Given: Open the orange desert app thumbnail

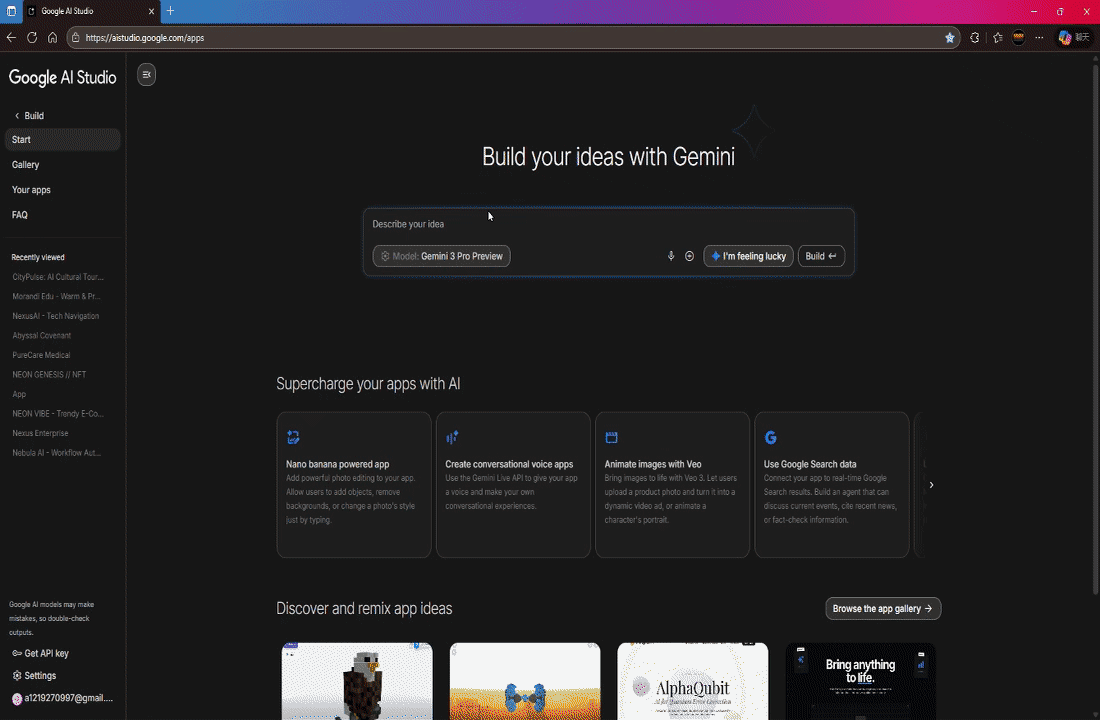Looking at the screenshot, I should 525,681.
